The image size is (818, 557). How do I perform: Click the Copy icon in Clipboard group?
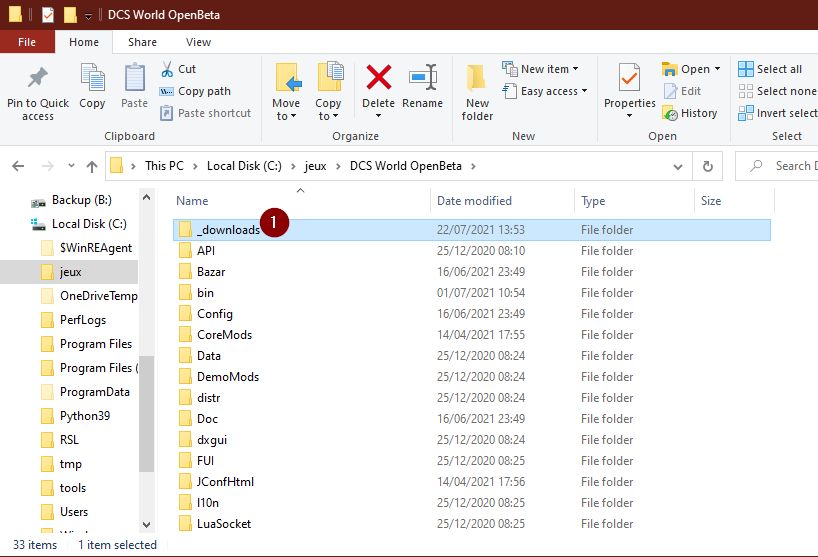tap(92, 79)
